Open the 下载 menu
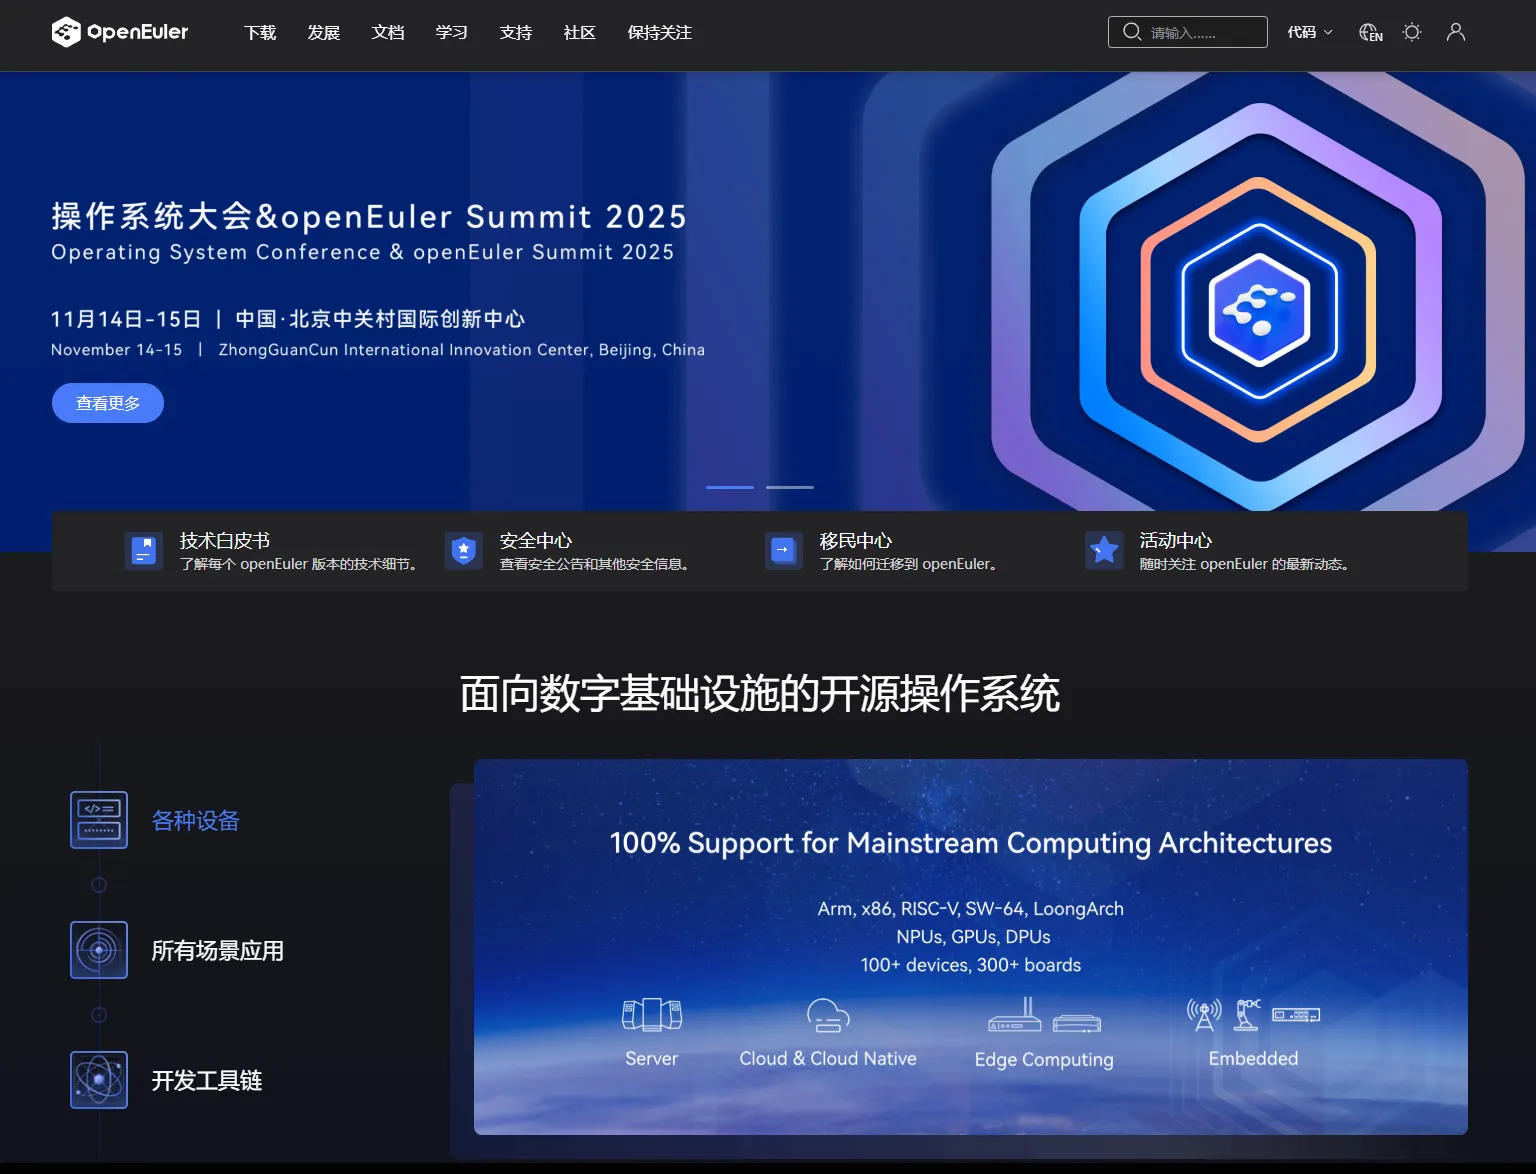 point(260,33)
